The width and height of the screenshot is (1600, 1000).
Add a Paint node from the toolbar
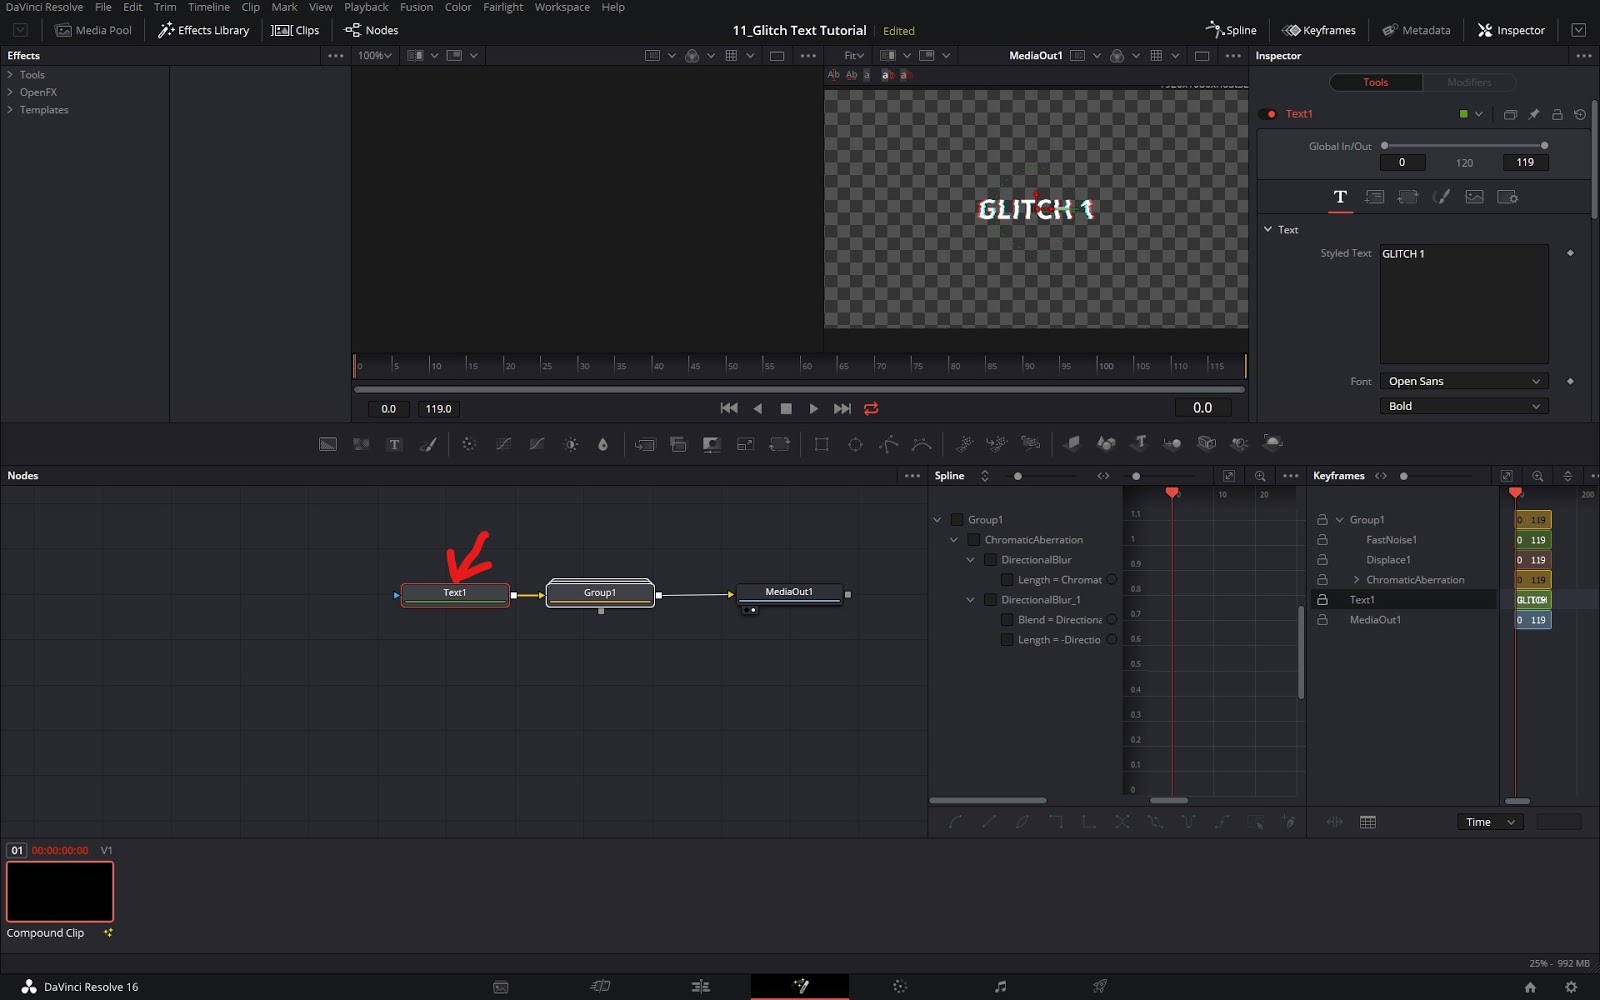click(429, 444)
